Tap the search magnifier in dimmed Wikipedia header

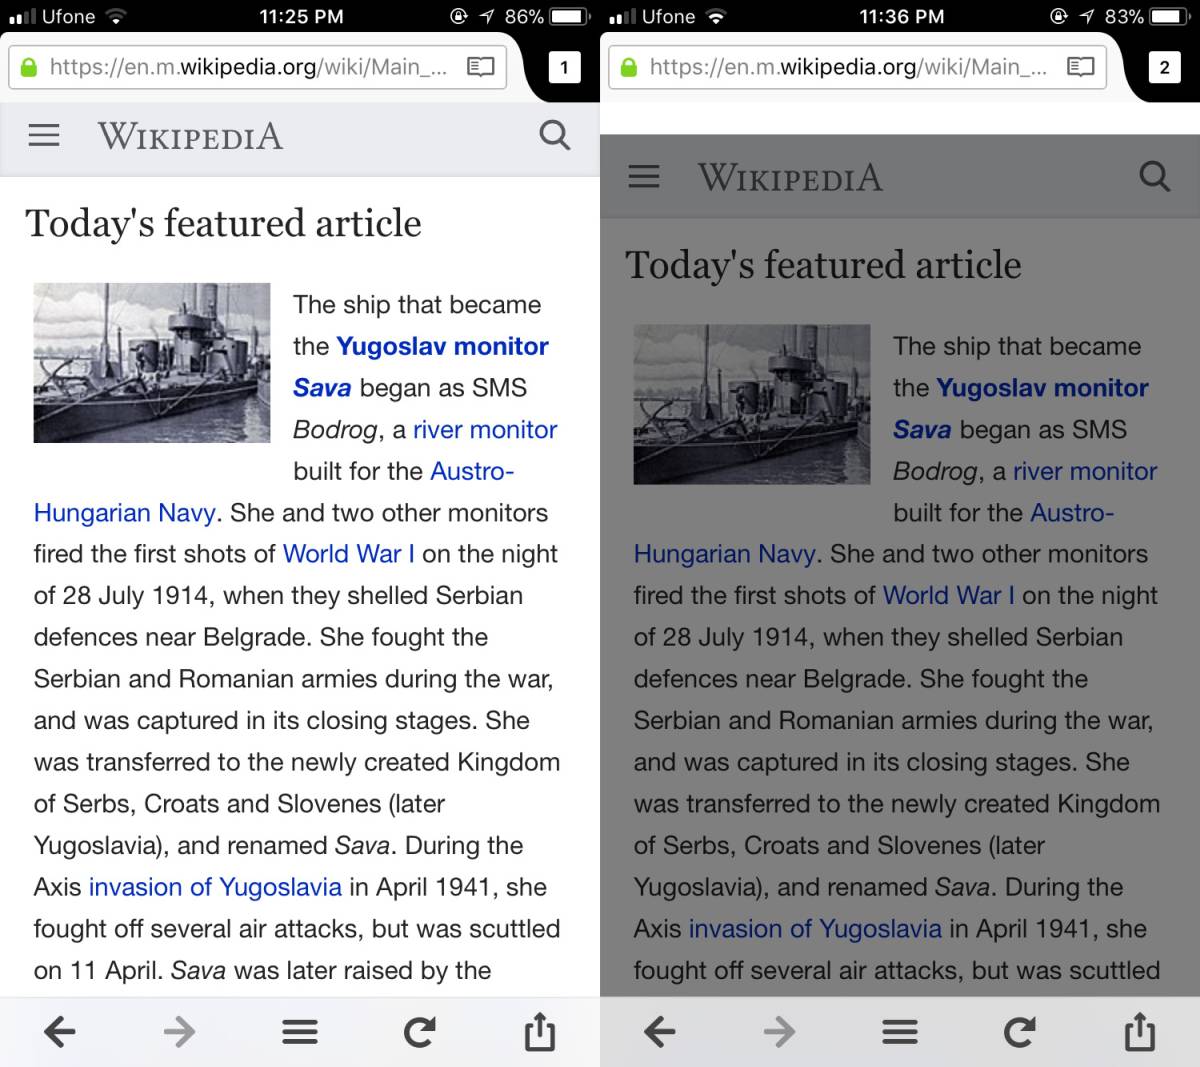[1155, 177]
